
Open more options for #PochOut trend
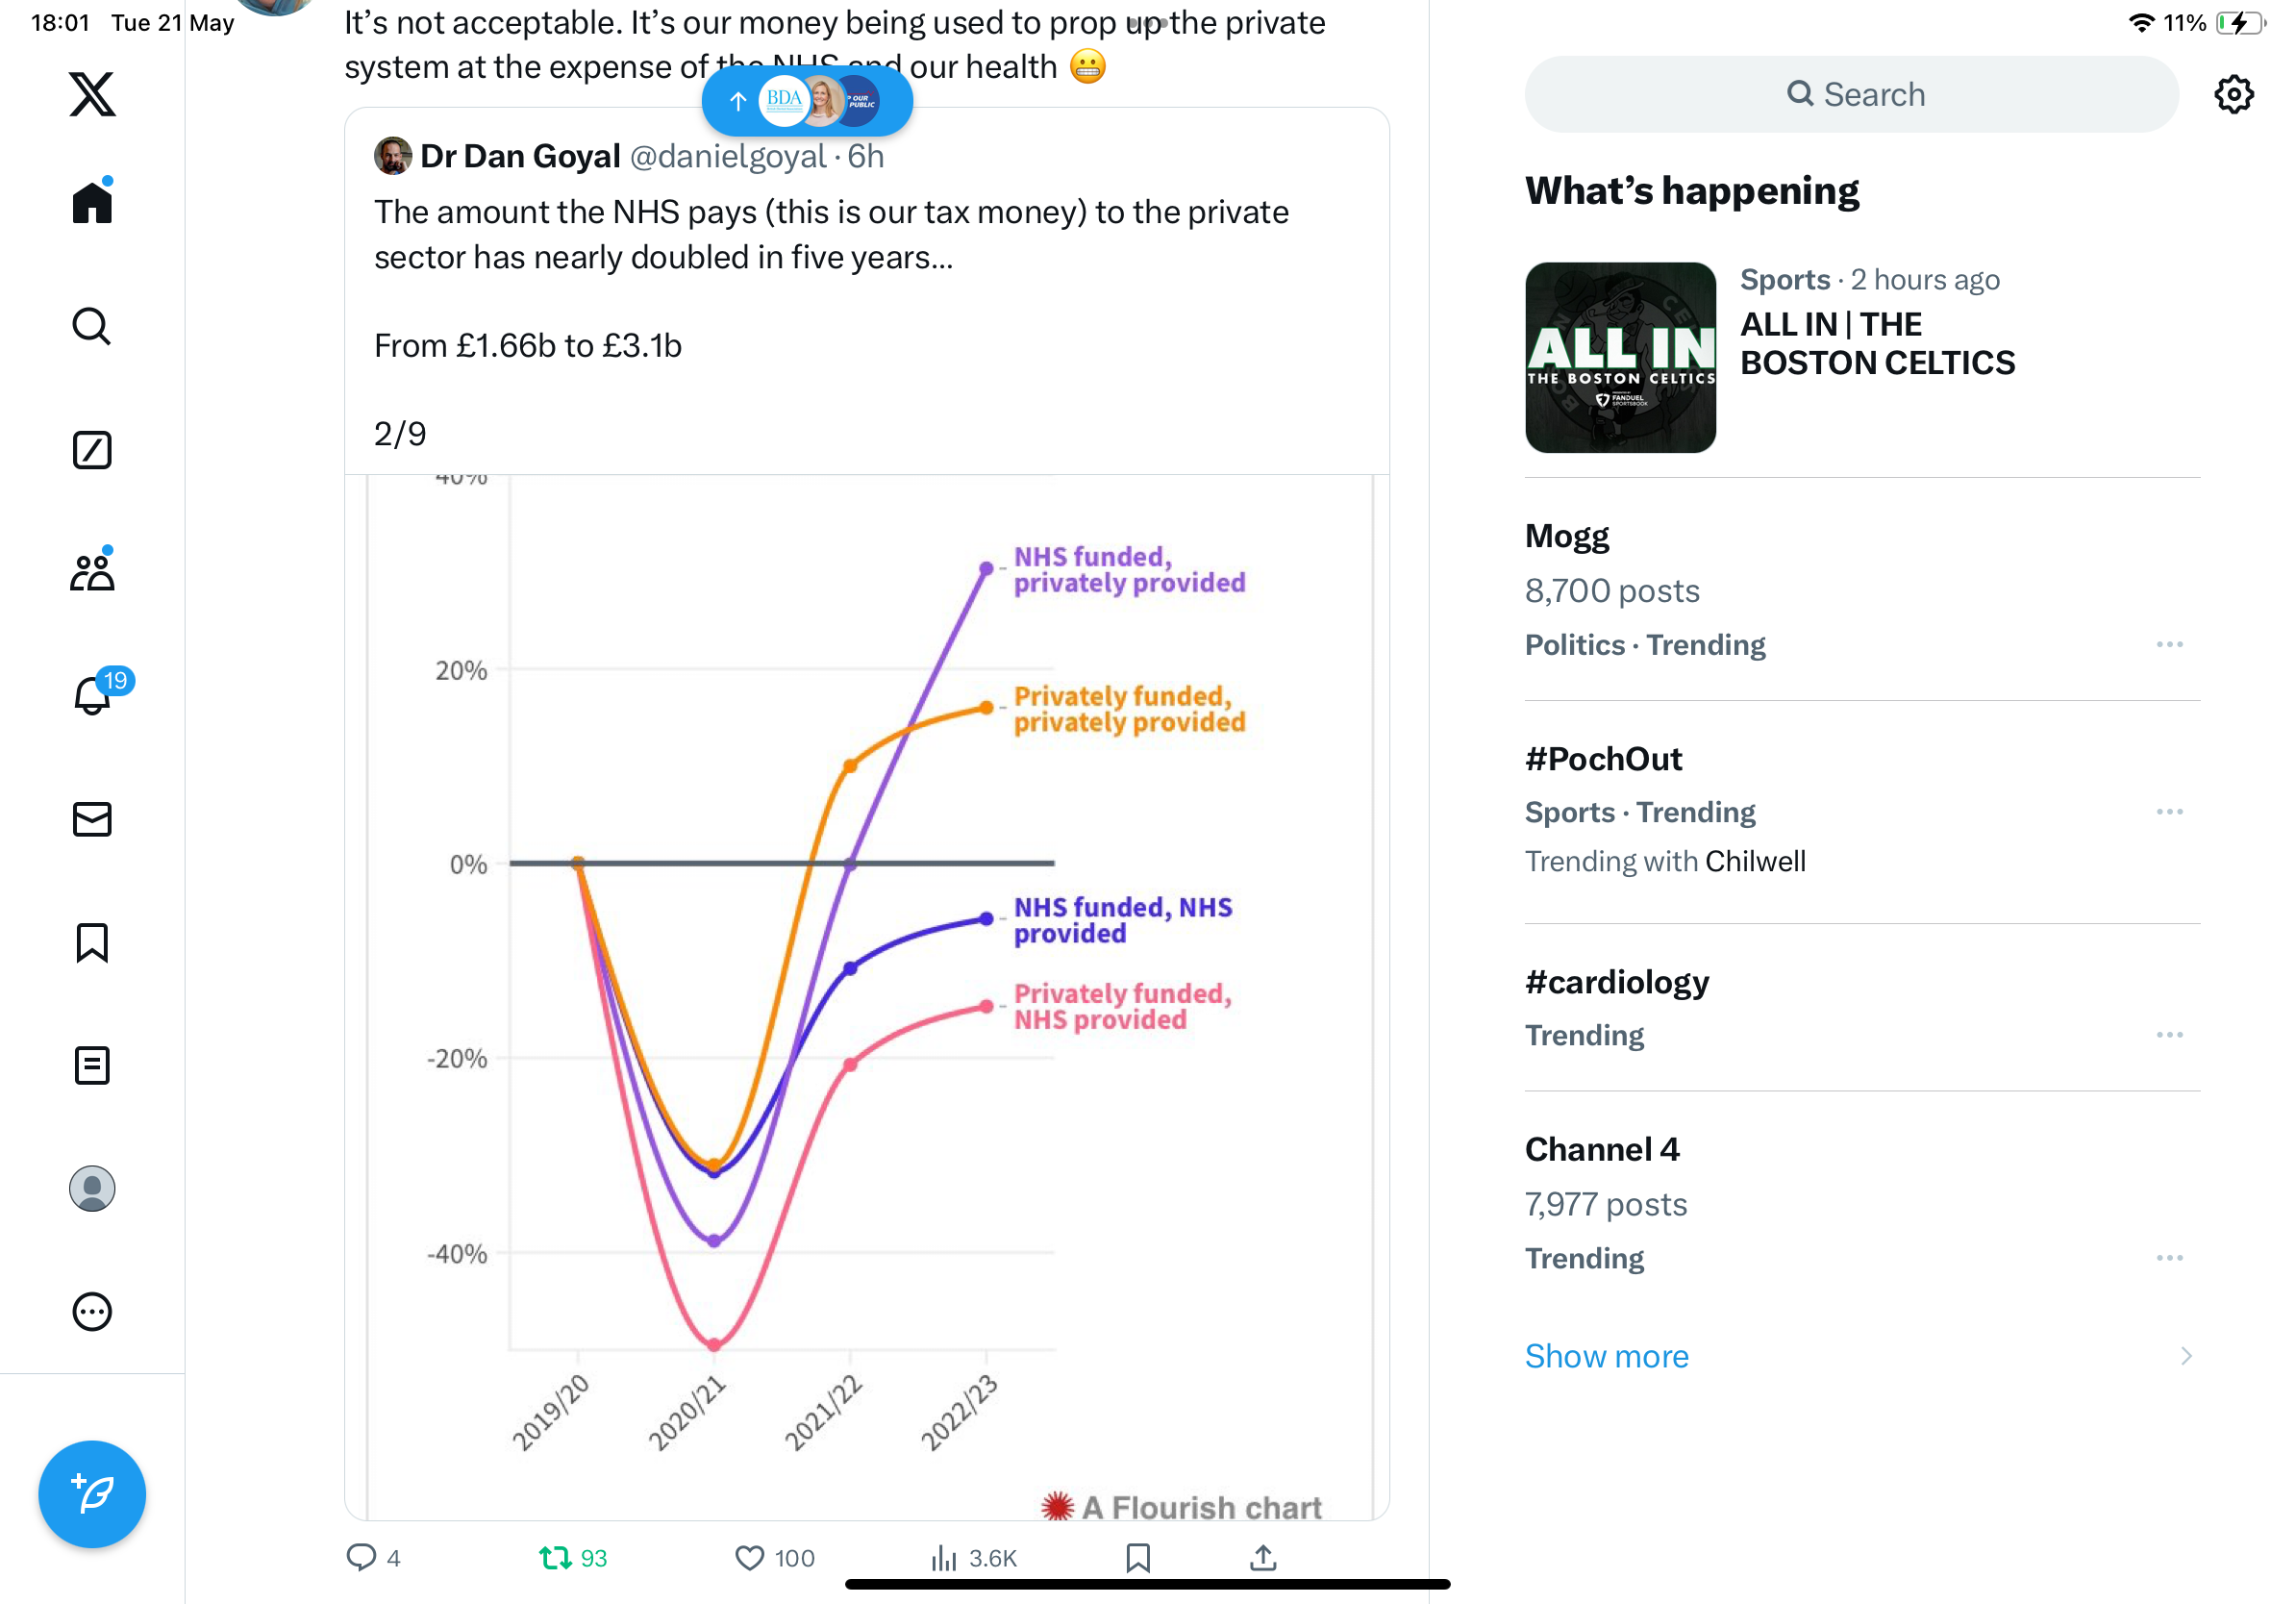coord(2169,811)
